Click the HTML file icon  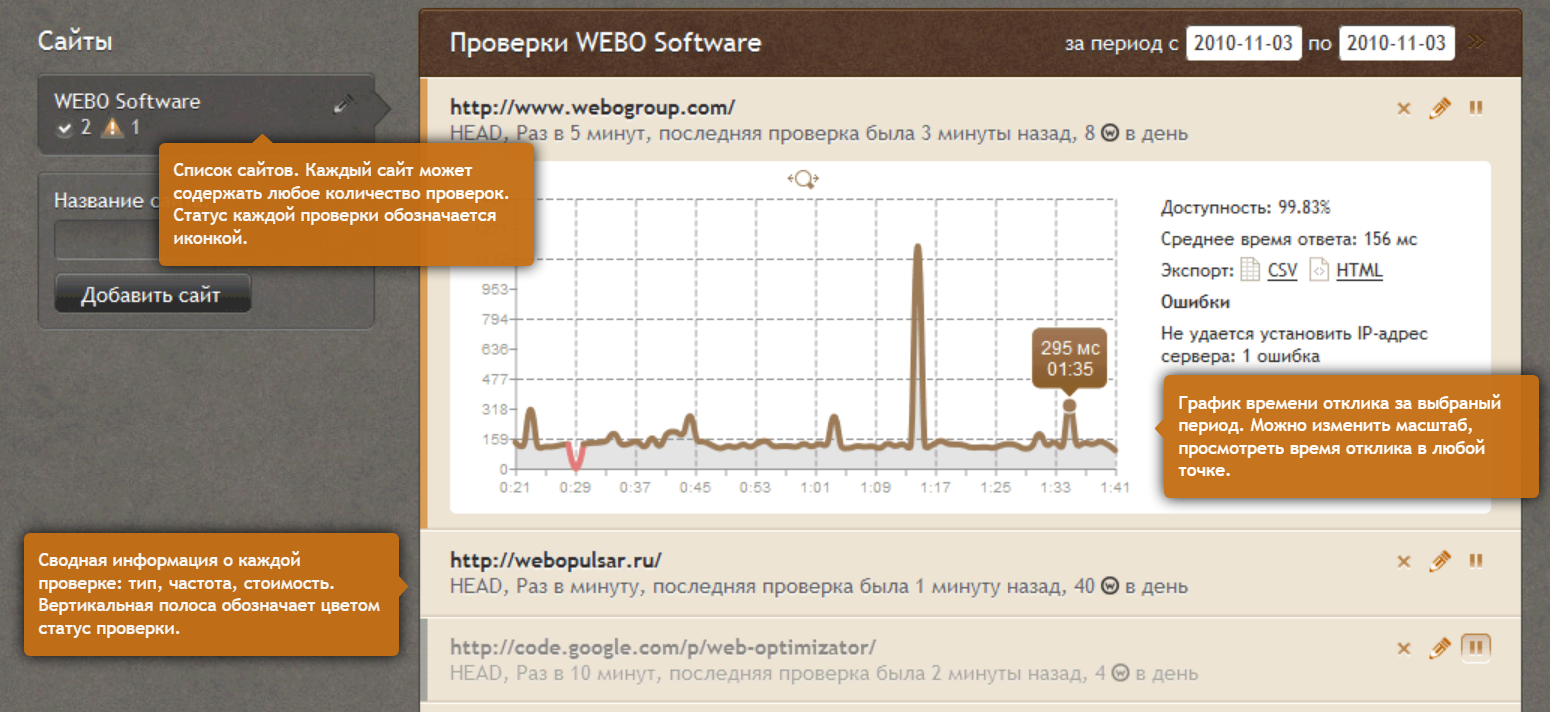[1319, 270]
